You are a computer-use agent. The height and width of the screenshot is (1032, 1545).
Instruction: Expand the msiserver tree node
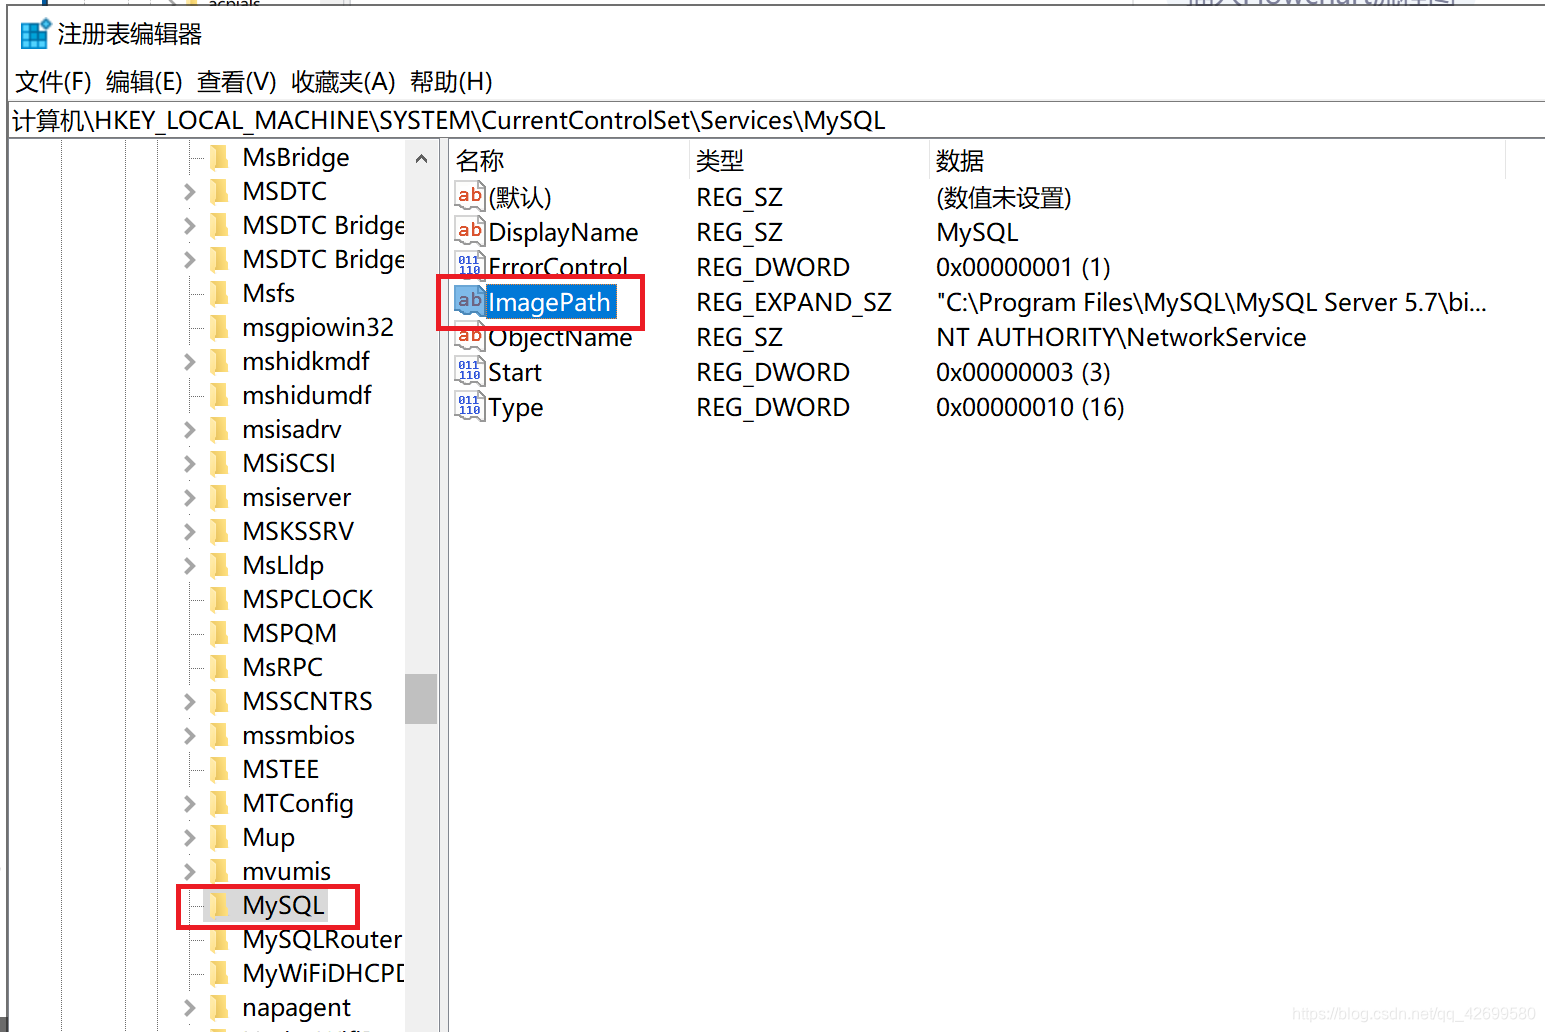[x=189, y=497]
